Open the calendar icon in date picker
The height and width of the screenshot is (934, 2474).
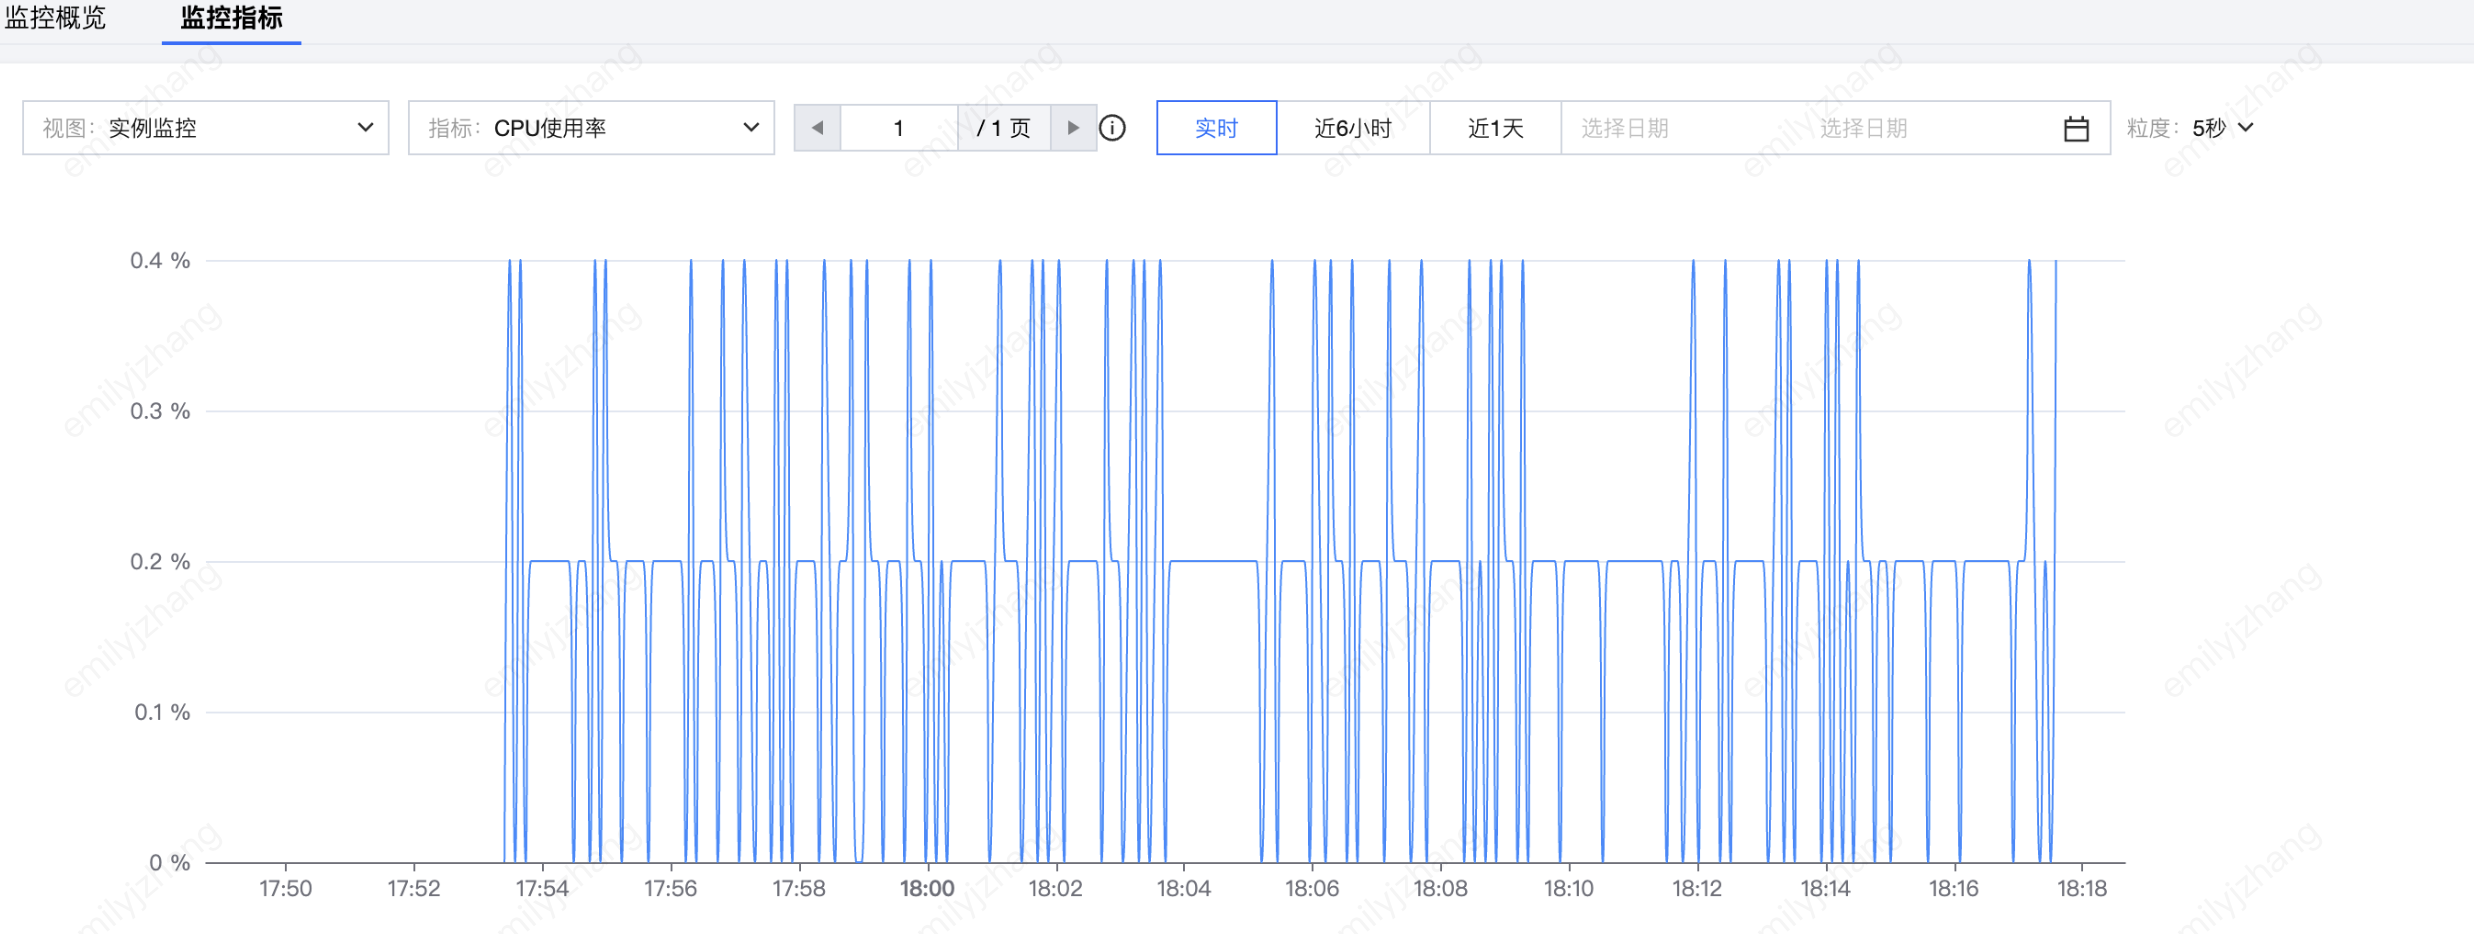(2076, 129)
